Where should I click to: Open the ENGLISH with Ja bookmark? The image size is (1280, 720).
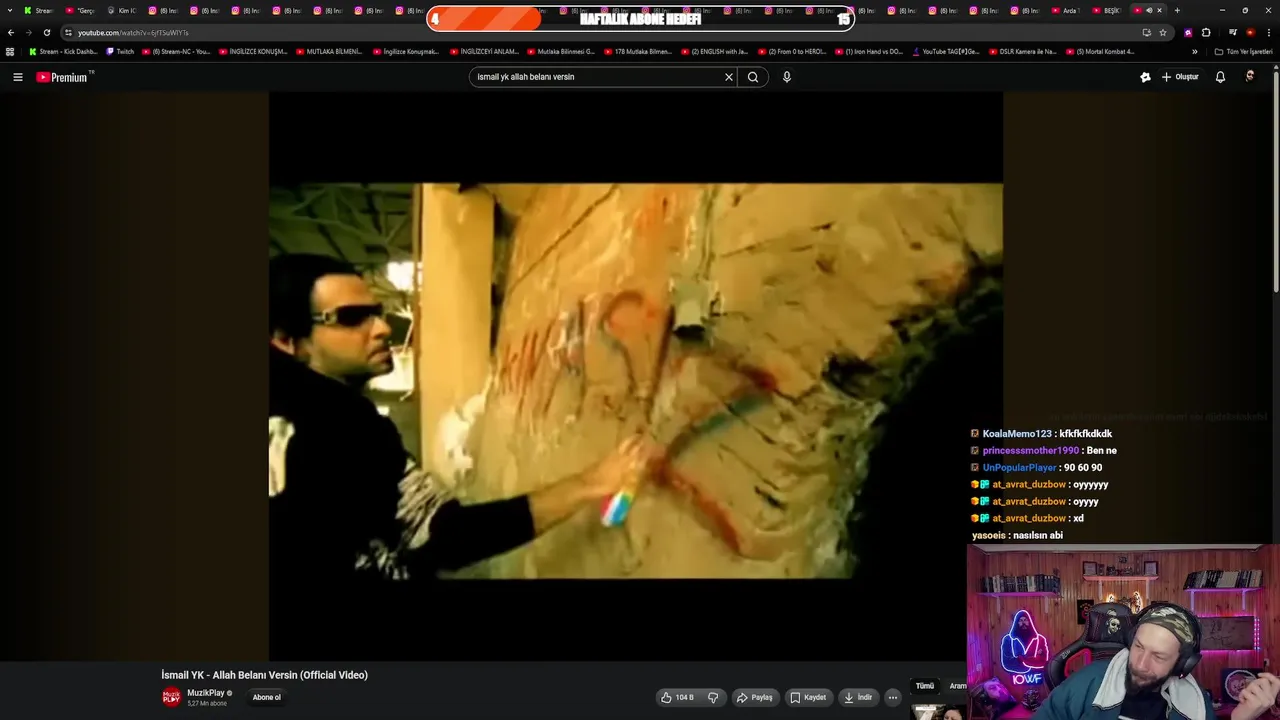tap(714, 51)
